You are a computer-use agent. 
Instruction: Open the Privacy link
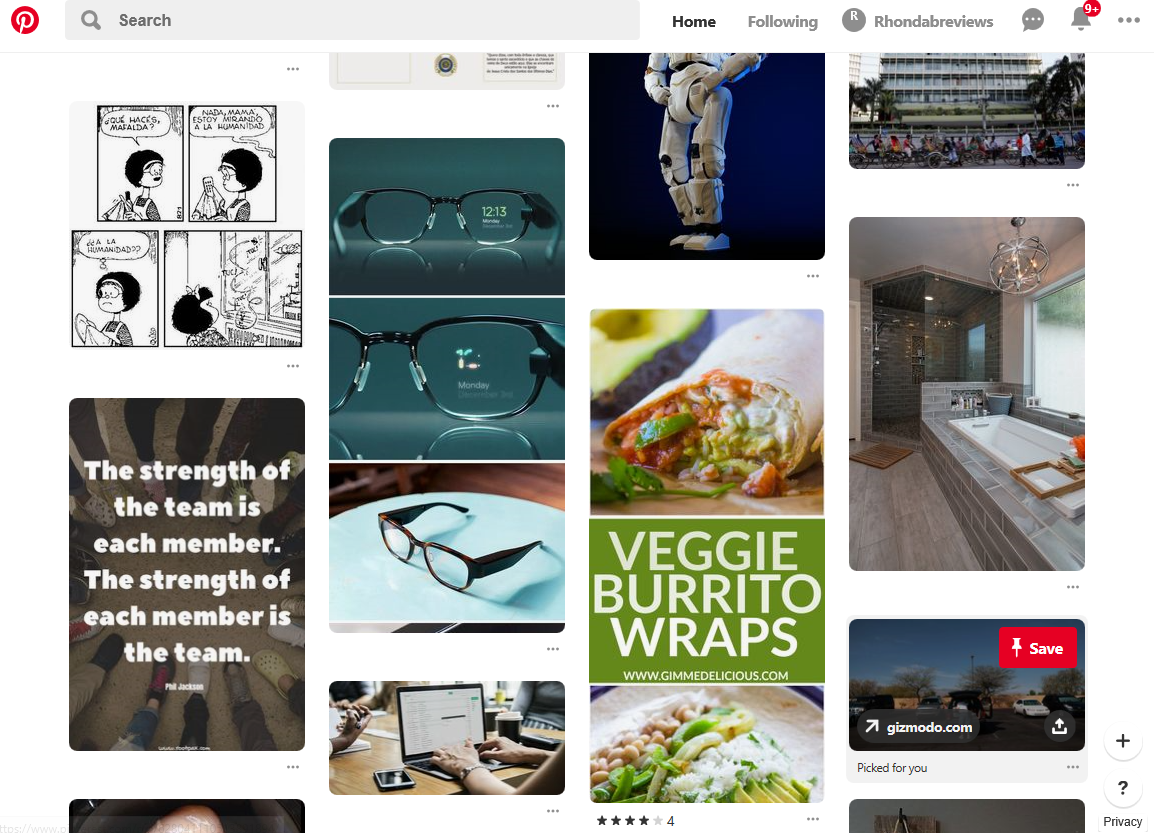point(1122,821)
